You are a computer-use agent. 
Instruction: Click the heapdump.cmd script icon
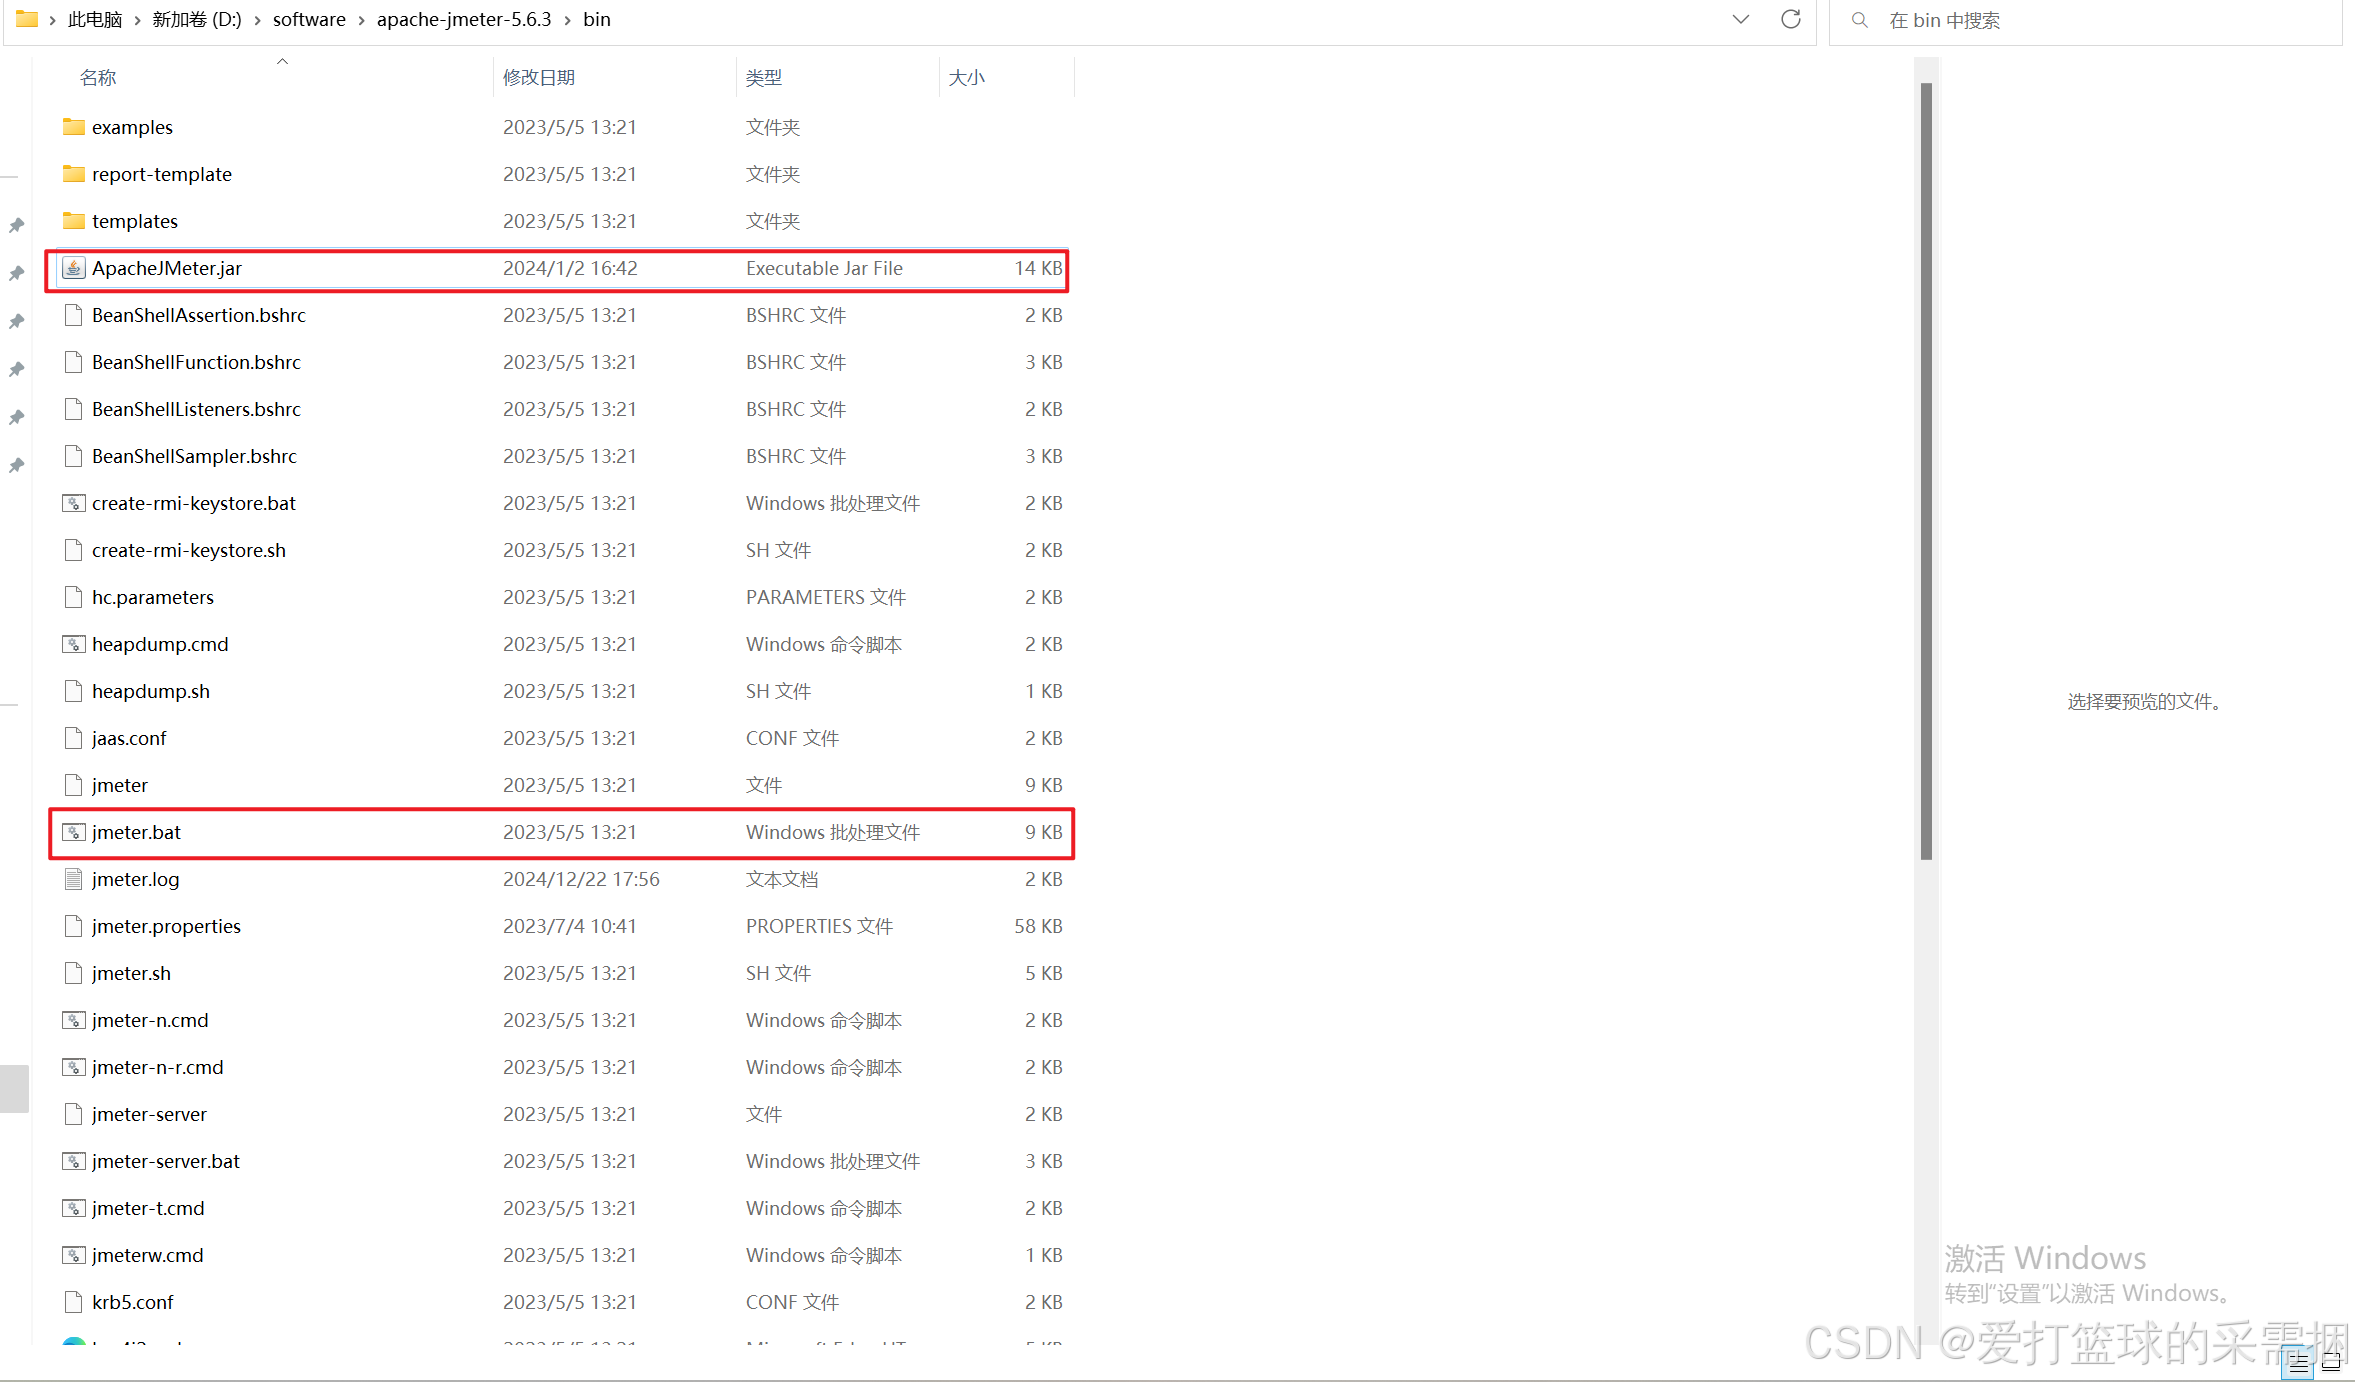click(73, 644)
